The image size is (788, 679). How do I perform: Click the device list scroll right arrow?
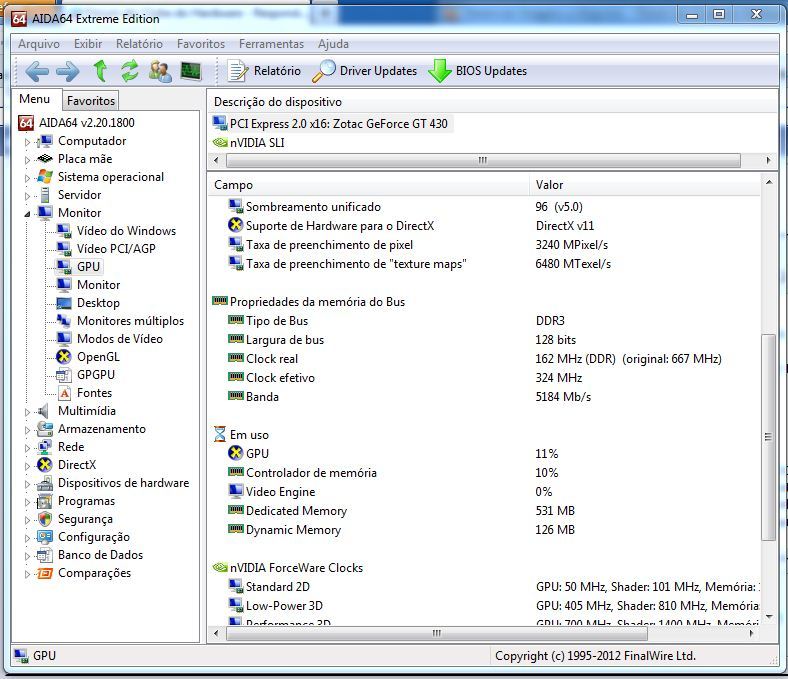(x=768, y=160)
